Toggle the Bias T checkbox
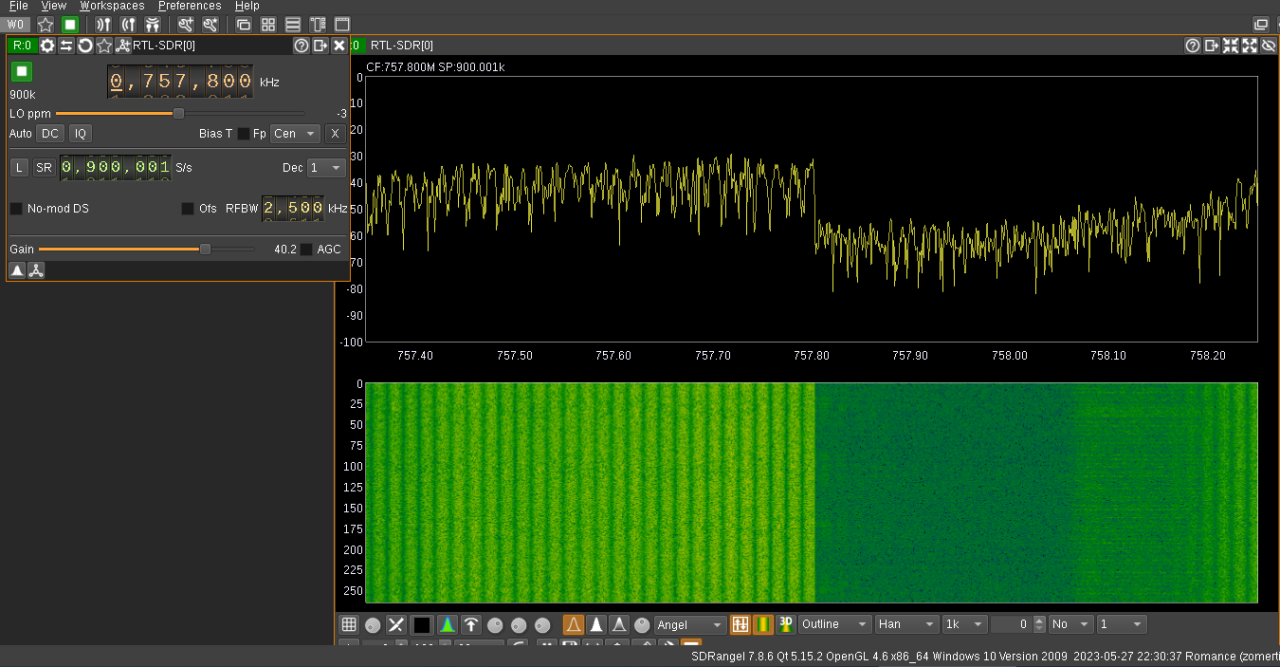Viewport: 1280px width, 667px height. [x=243, y=133]
